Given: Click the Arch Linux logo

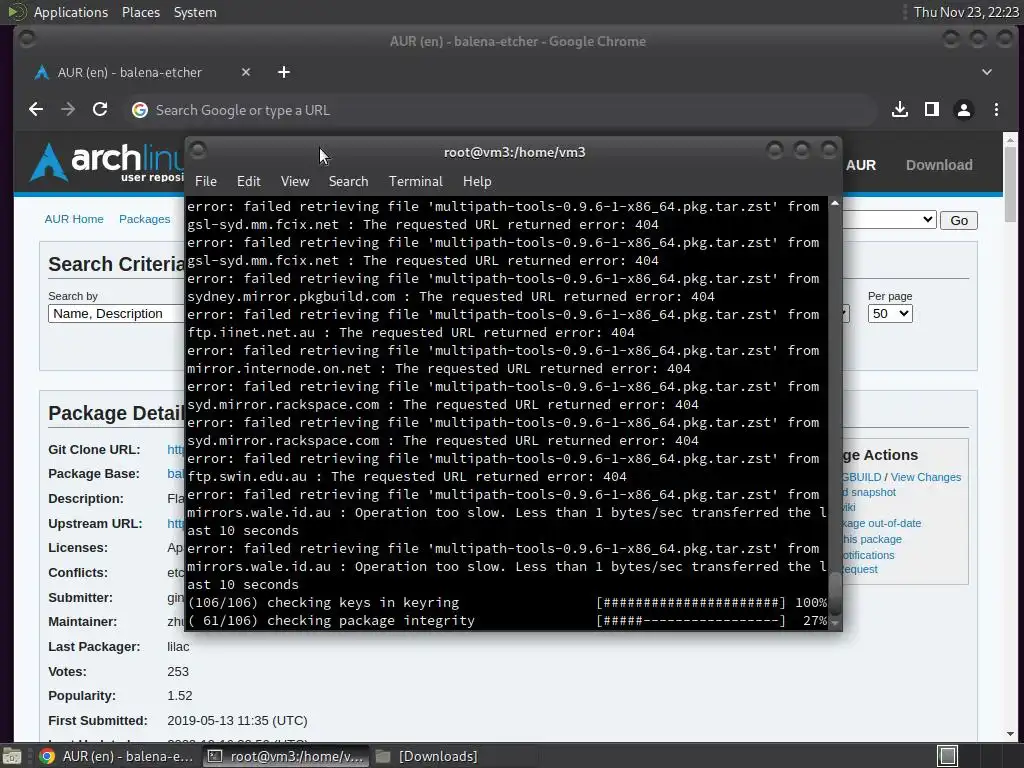Looking at the screenshot, I should 108,162.
